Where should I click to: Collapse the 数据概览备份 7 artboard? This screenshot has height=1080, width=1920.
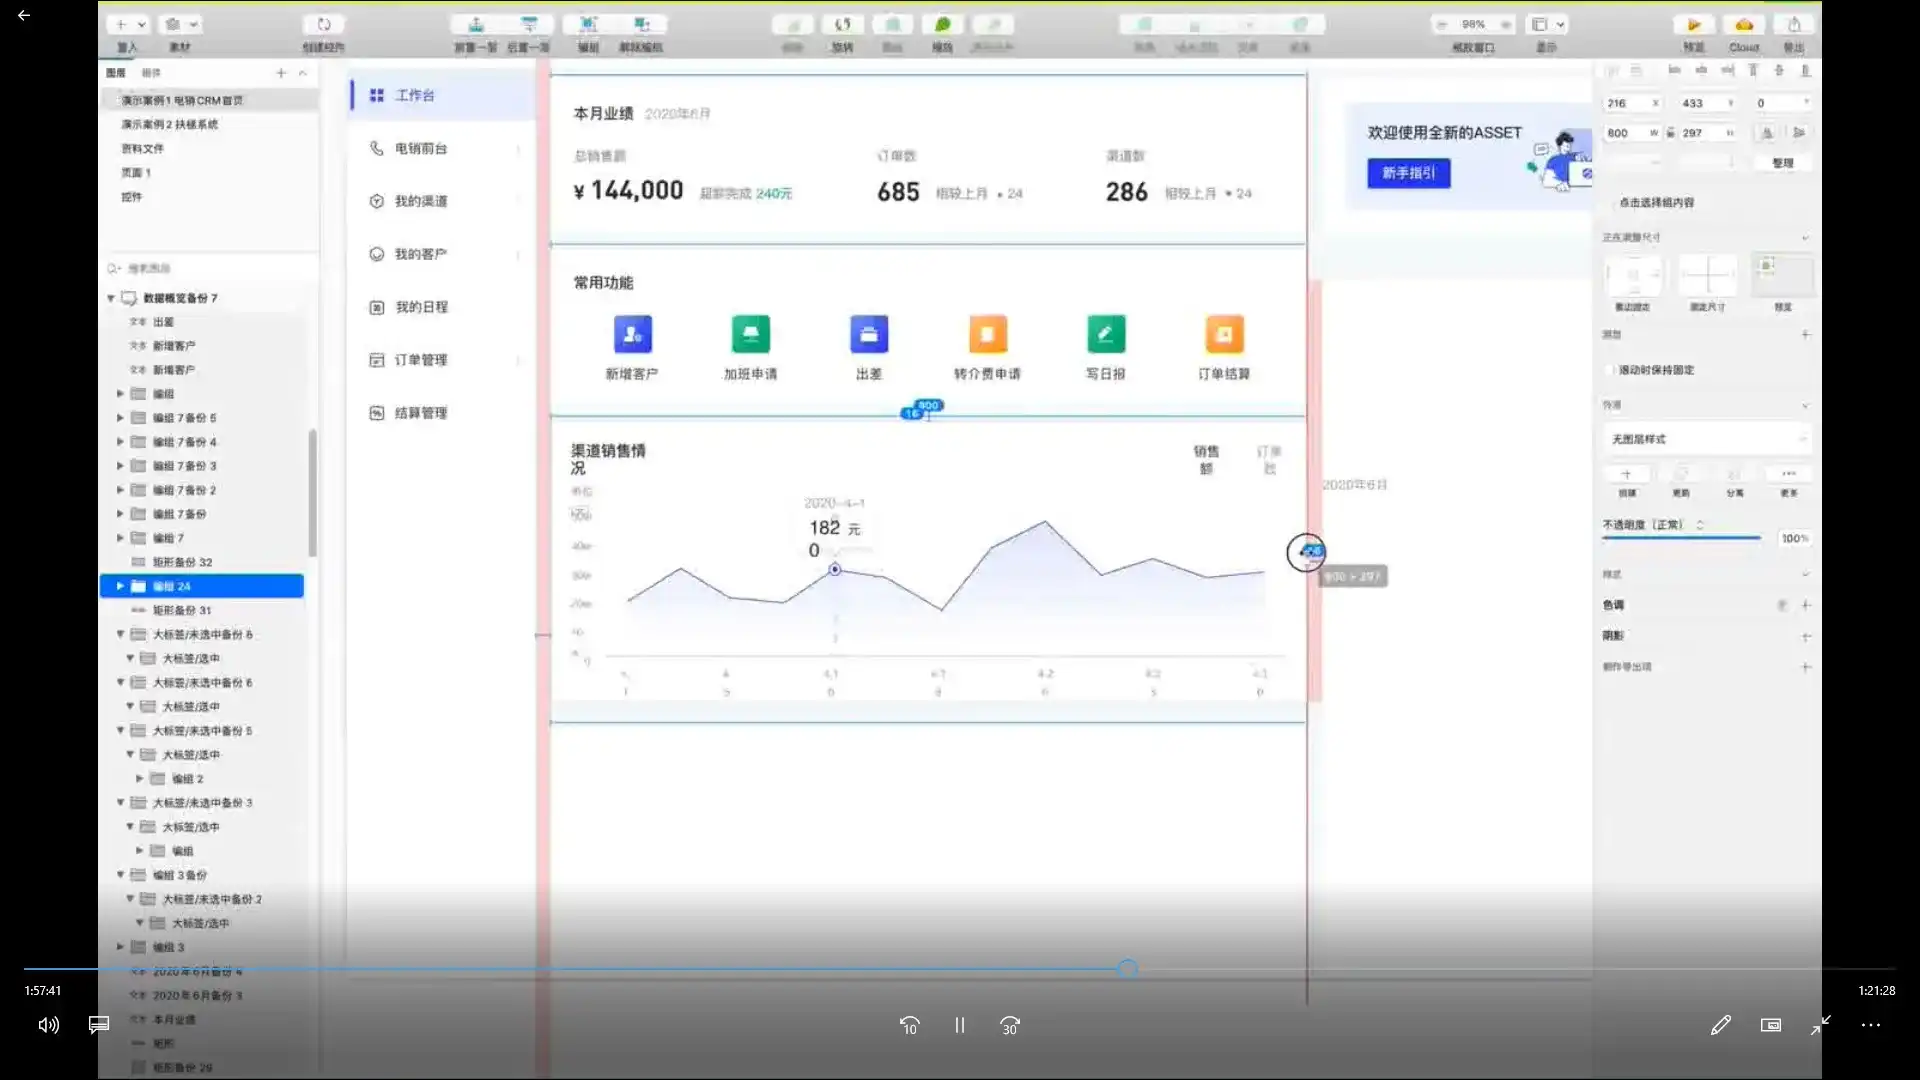coord(111,298)
